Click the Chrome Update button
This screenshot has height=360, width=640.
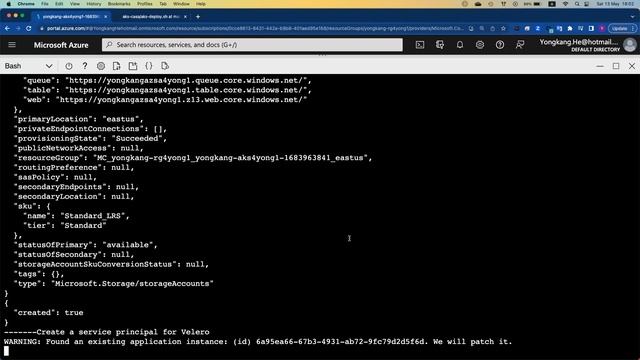click(x=622, y=29)
